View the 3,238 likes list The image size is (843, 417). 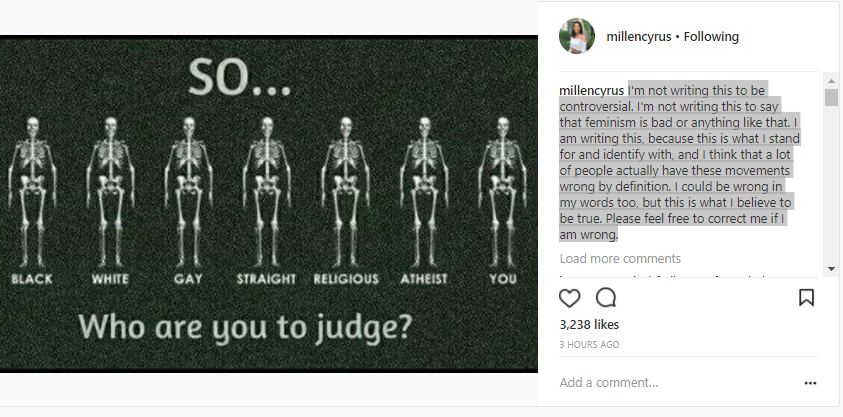pos(589,325)
